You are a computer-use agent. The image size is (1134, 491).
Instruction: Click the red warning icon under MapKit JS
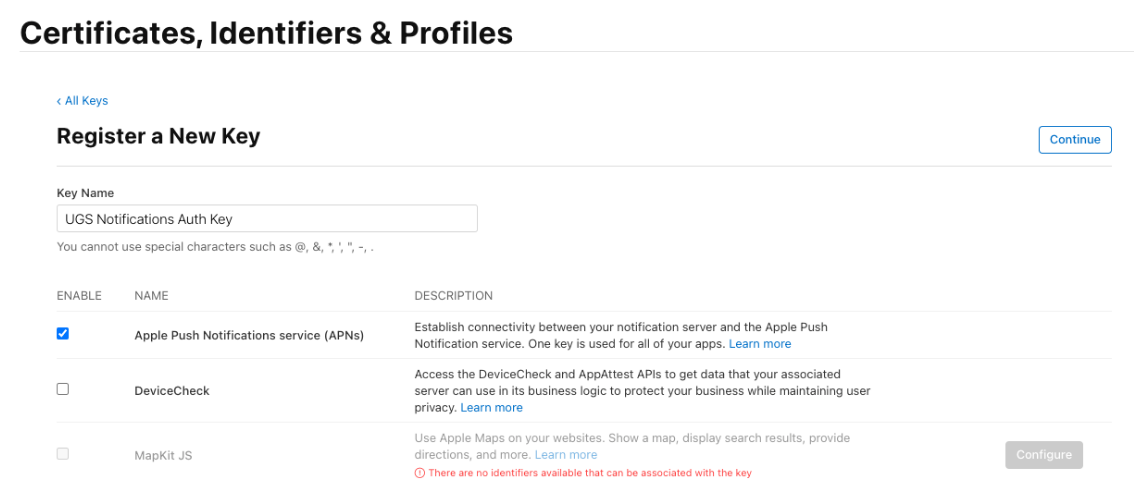click(420, 473)
